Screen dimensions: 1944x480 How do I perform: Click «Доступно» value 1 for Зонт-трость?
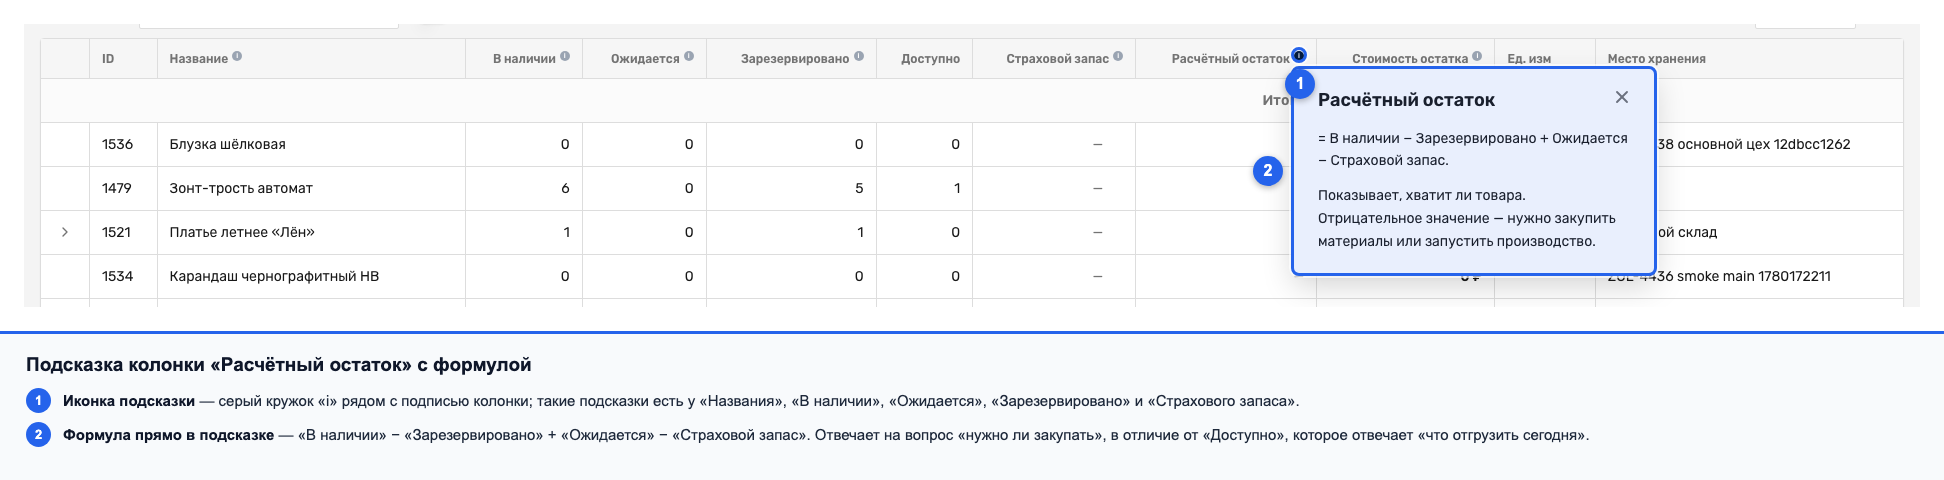click(x=957, y=188)
